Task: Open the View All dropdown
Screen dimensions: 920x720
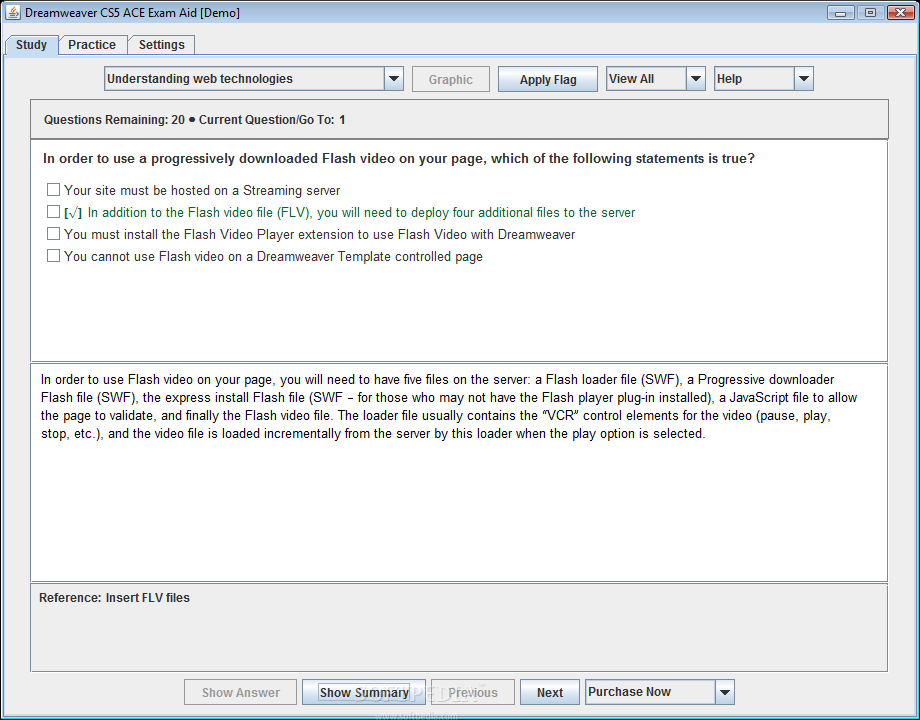Action: pos(655,79)
